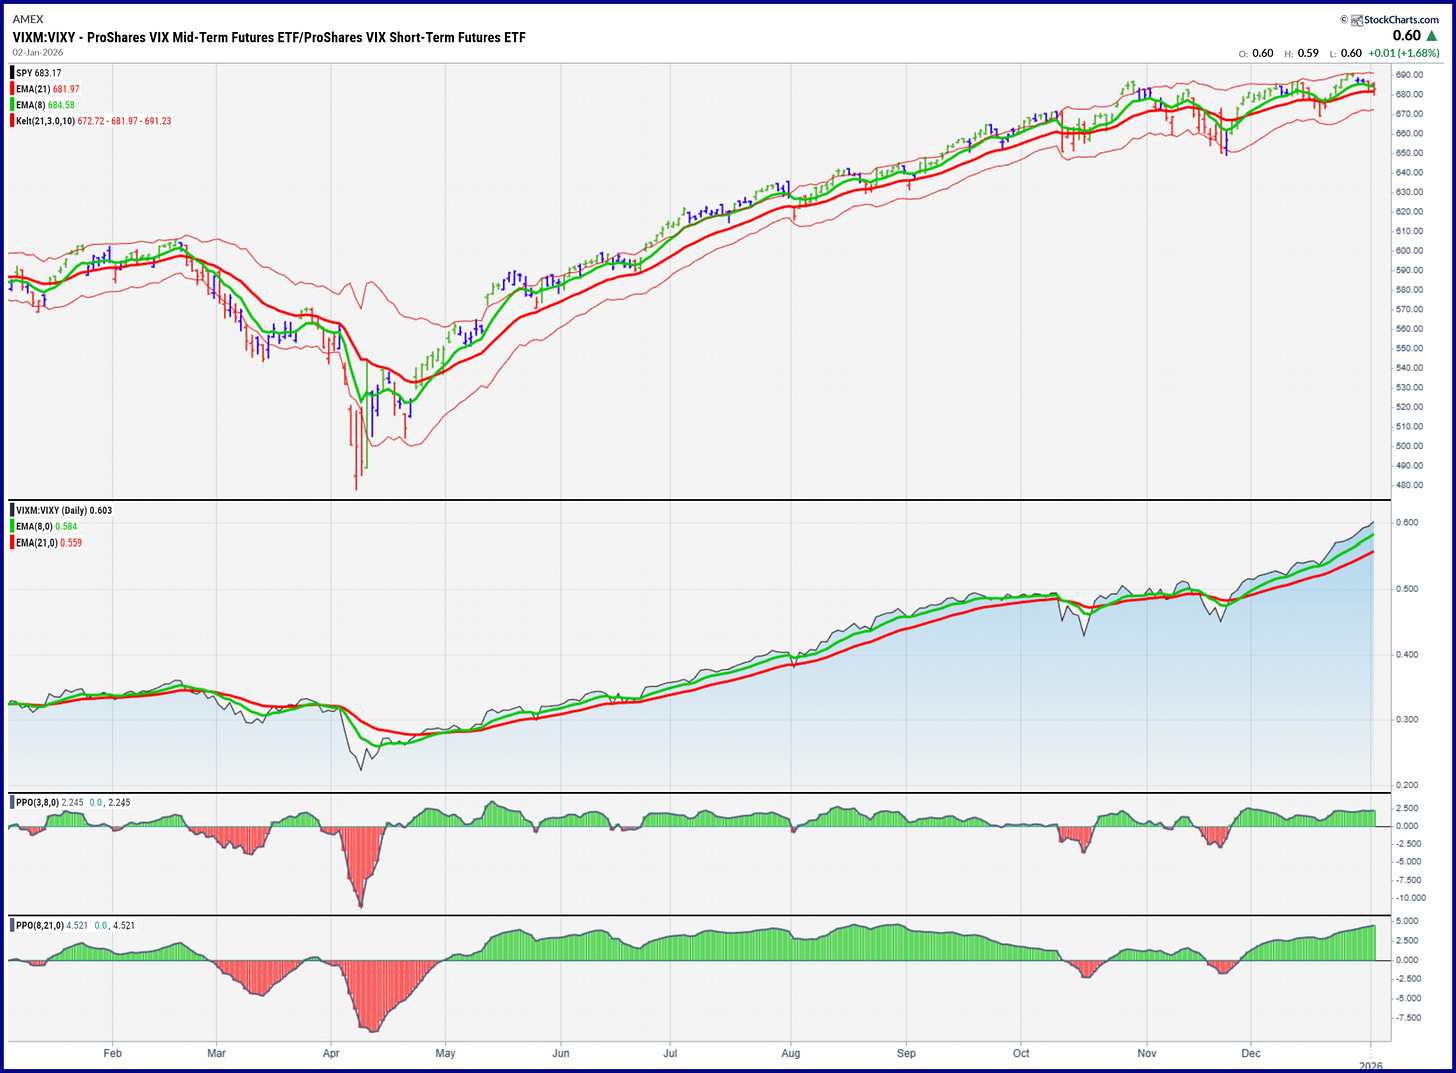The height and width of the screenshot is (1073, 1456).
Task: Select the VIXM:VIXY chart title text
Action: point(269,37)
